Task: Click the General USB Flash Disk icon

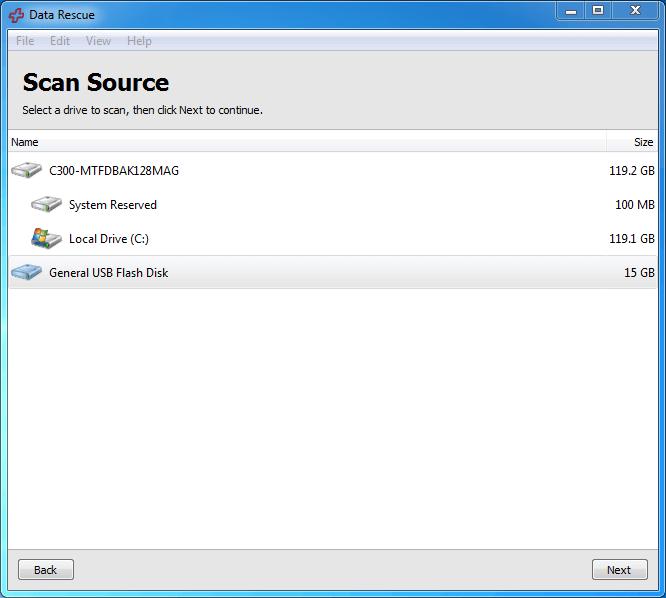Action: (26, 272)
